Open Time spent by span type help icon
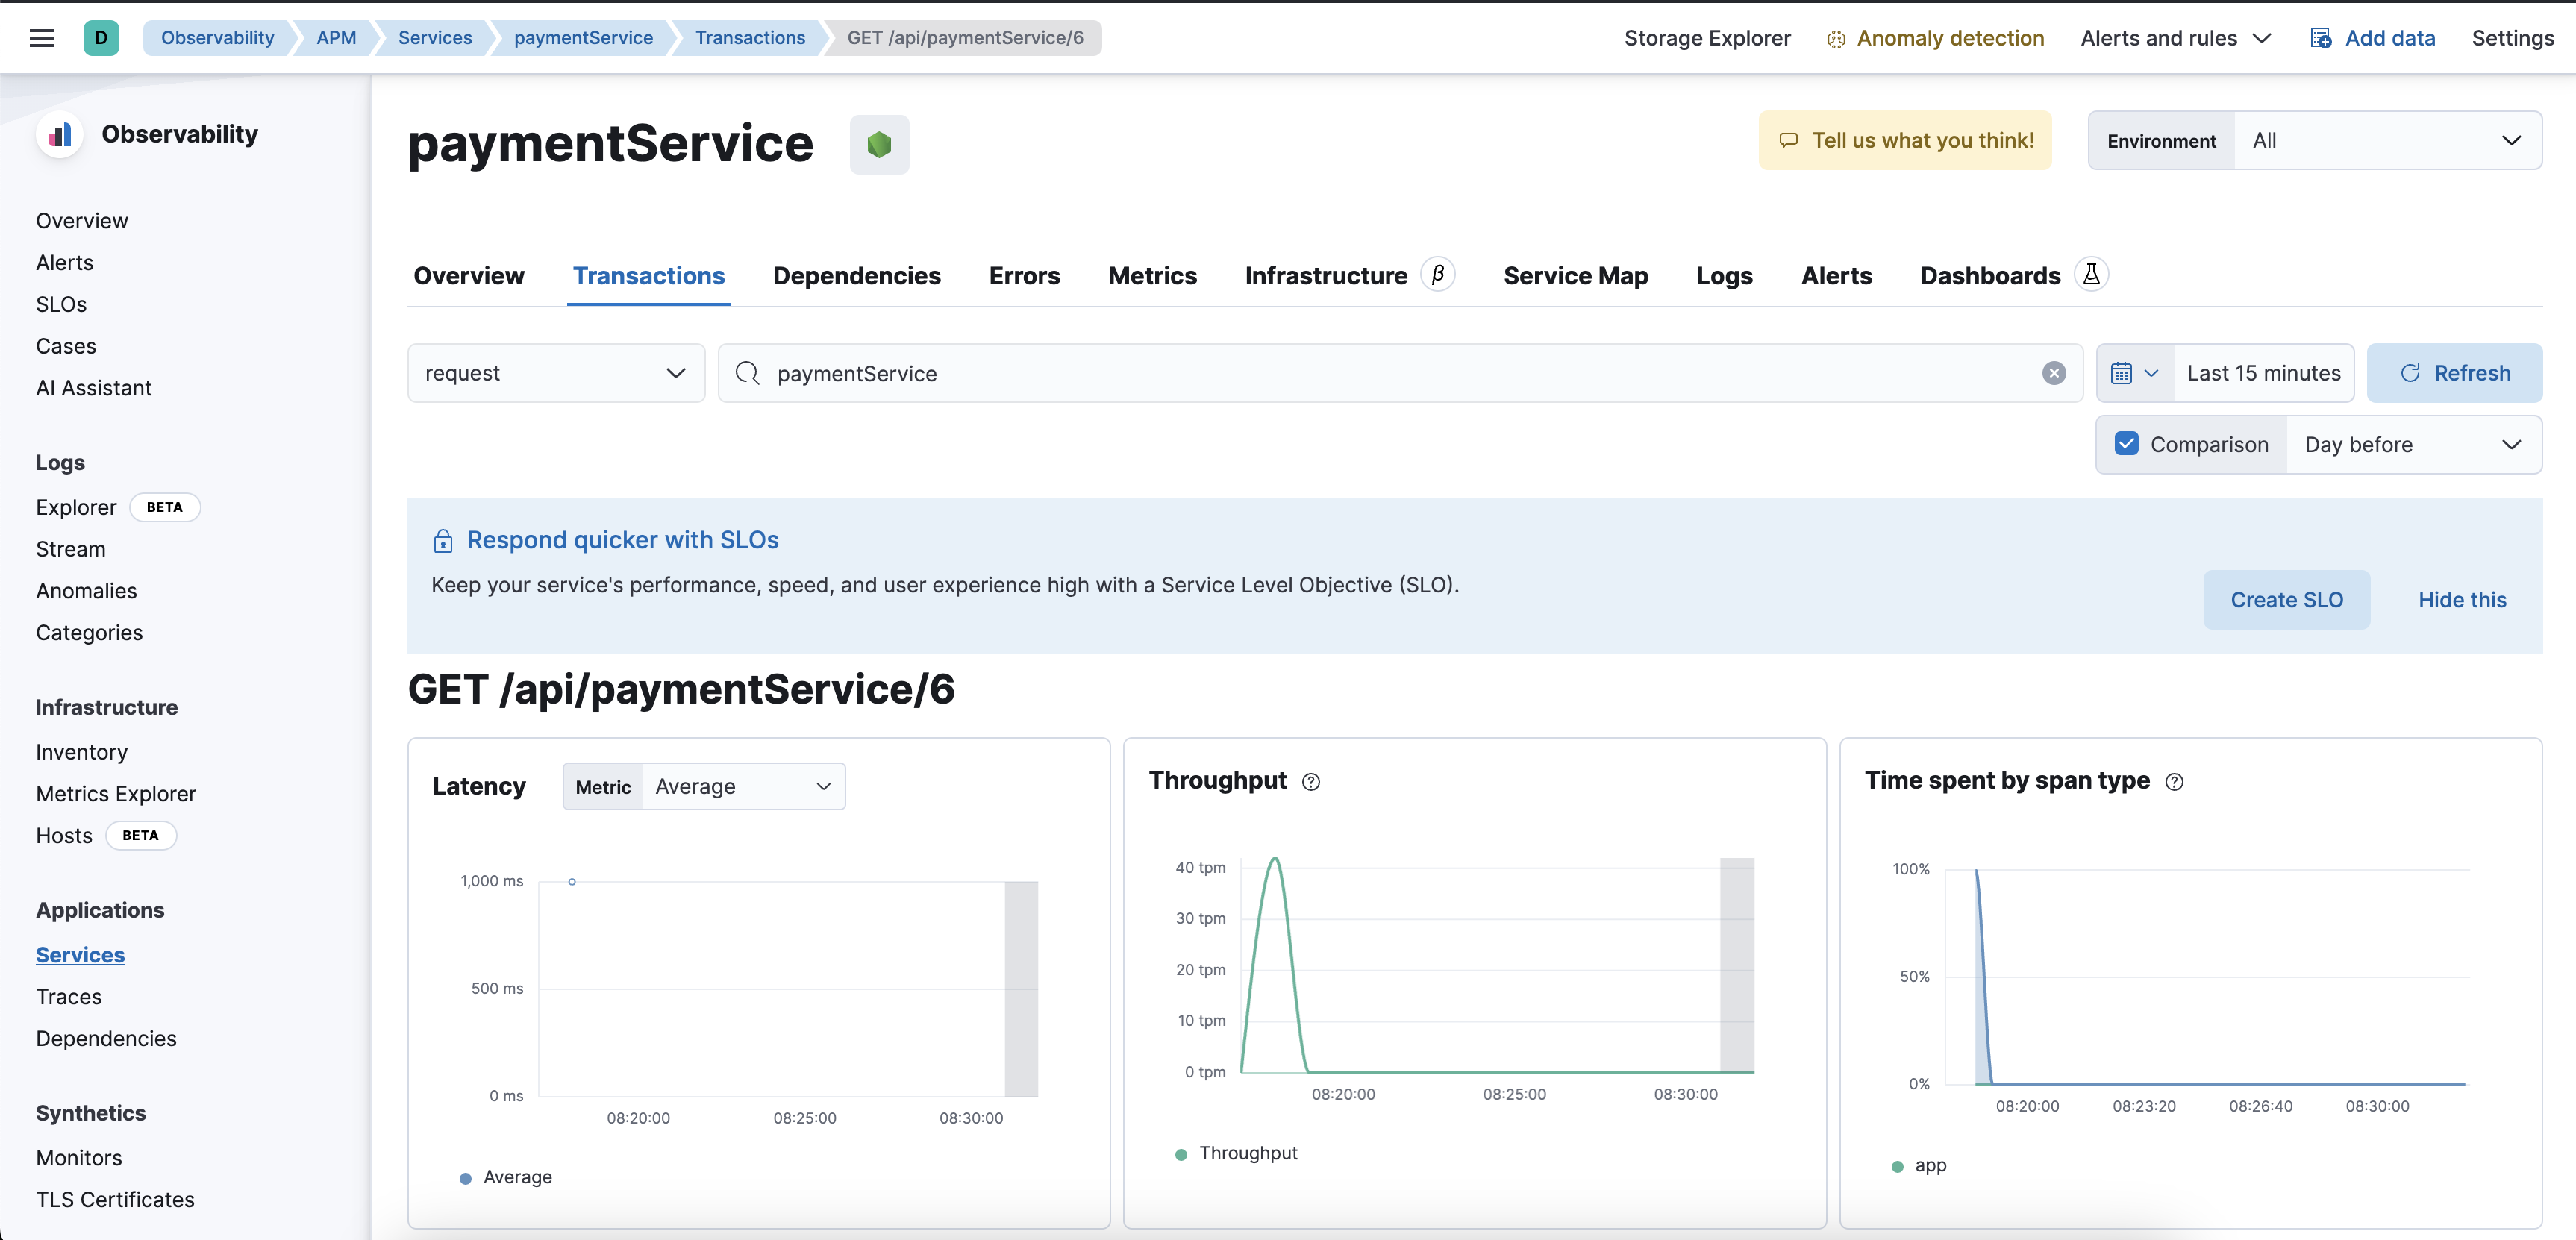Image resolution: width=2576 pixels, height=1240 pixels. tap(2174, 782)
